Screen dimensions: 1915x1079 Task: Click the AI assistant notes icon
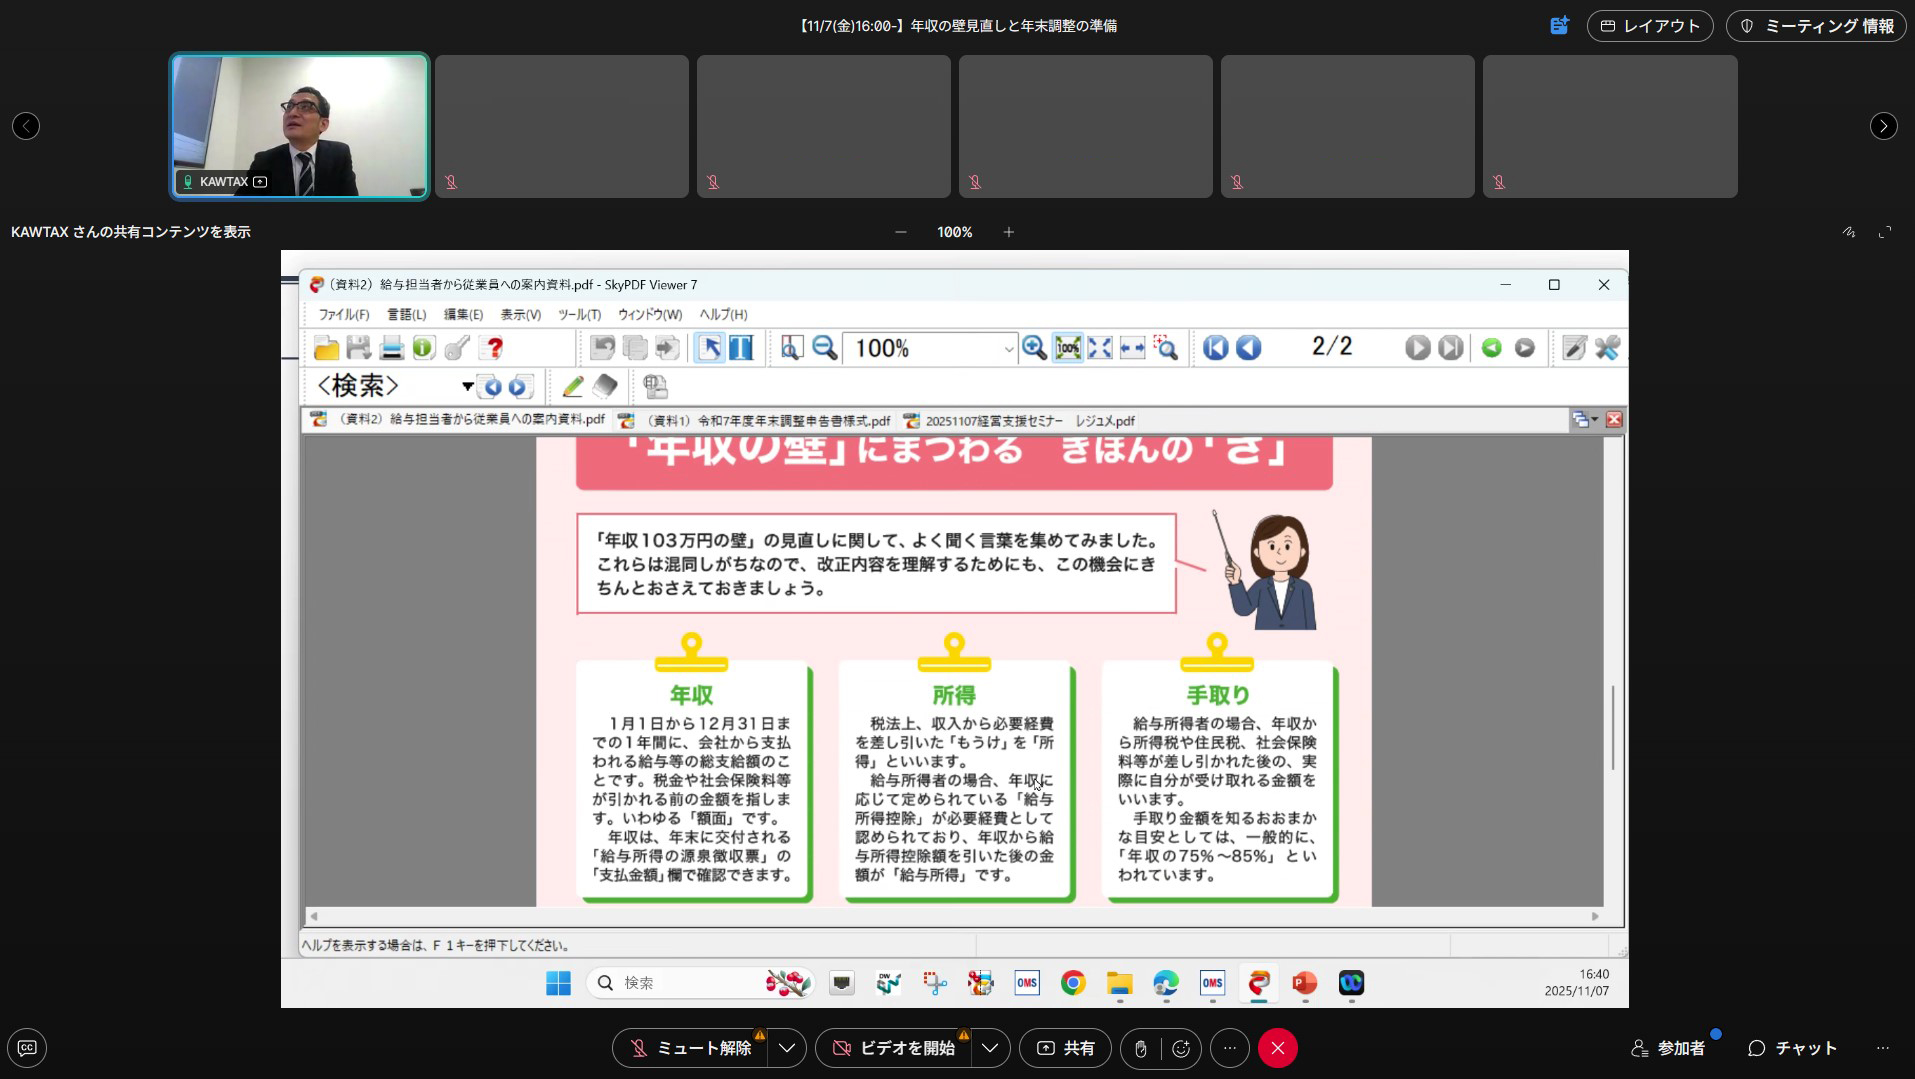click(1559, 26)
